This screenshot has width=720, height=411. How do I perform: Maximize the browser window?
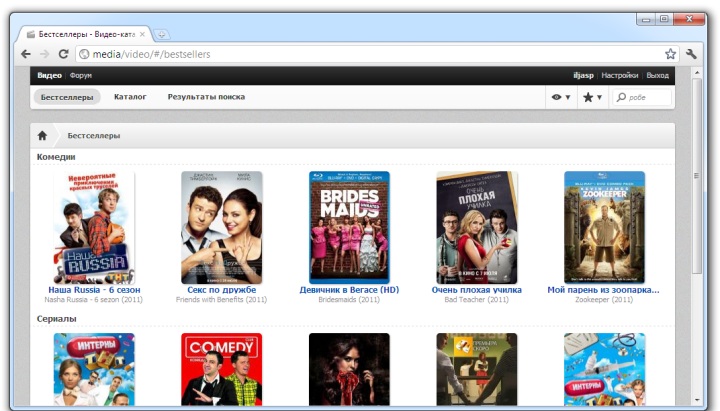coord(664,19)
